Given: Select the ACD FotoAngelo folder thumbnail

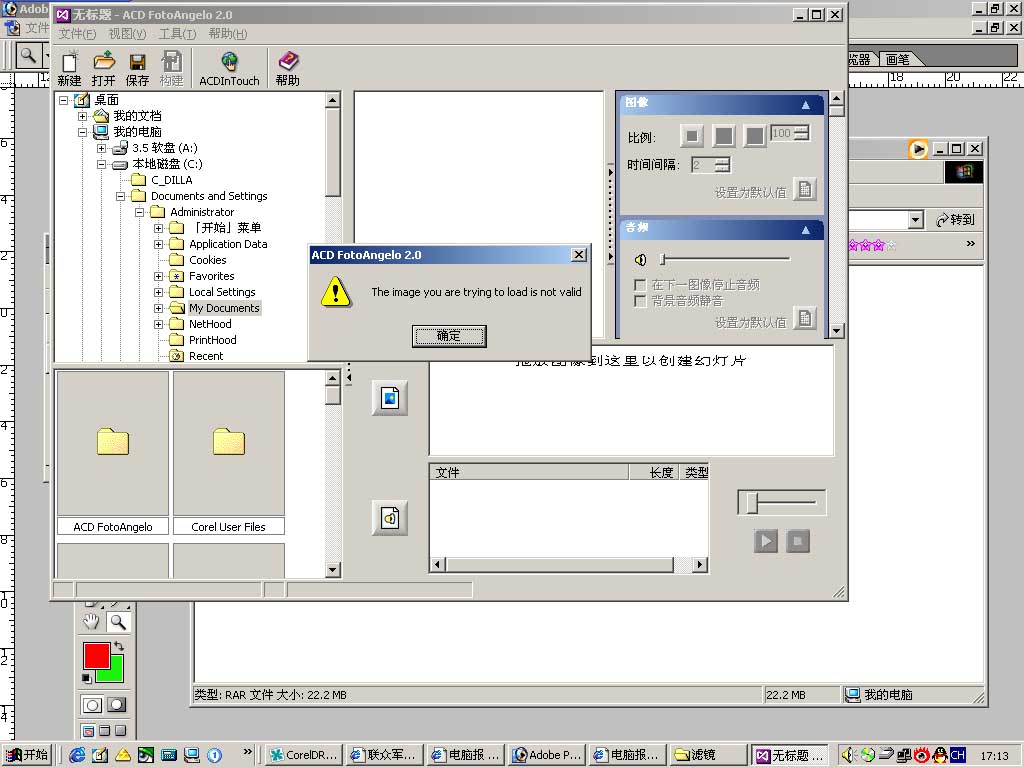Looking at the screenshot, I should point(113,453).
